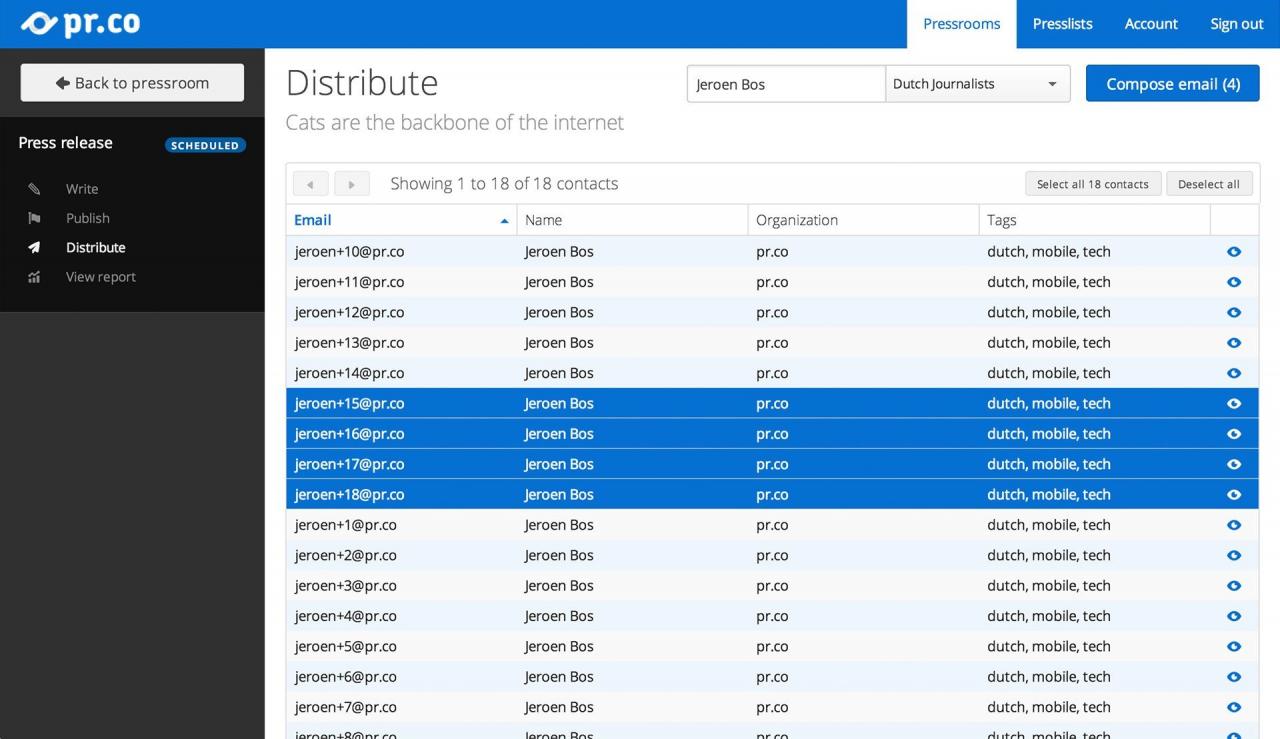The image size is (1280, 739).
Task: Click the next page arrow button
Action: [x=352, y=184]
